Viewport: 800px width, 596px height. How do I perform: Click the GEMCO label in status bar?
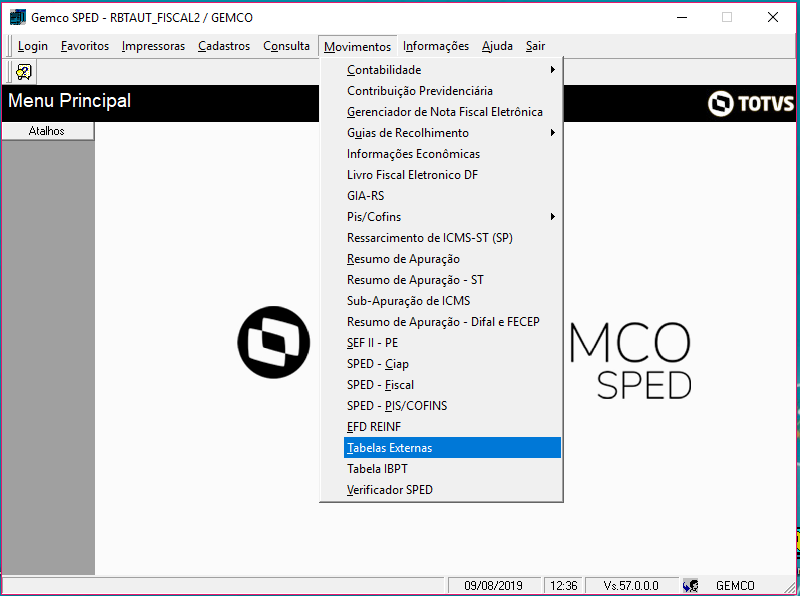click(x=735, y=586)
